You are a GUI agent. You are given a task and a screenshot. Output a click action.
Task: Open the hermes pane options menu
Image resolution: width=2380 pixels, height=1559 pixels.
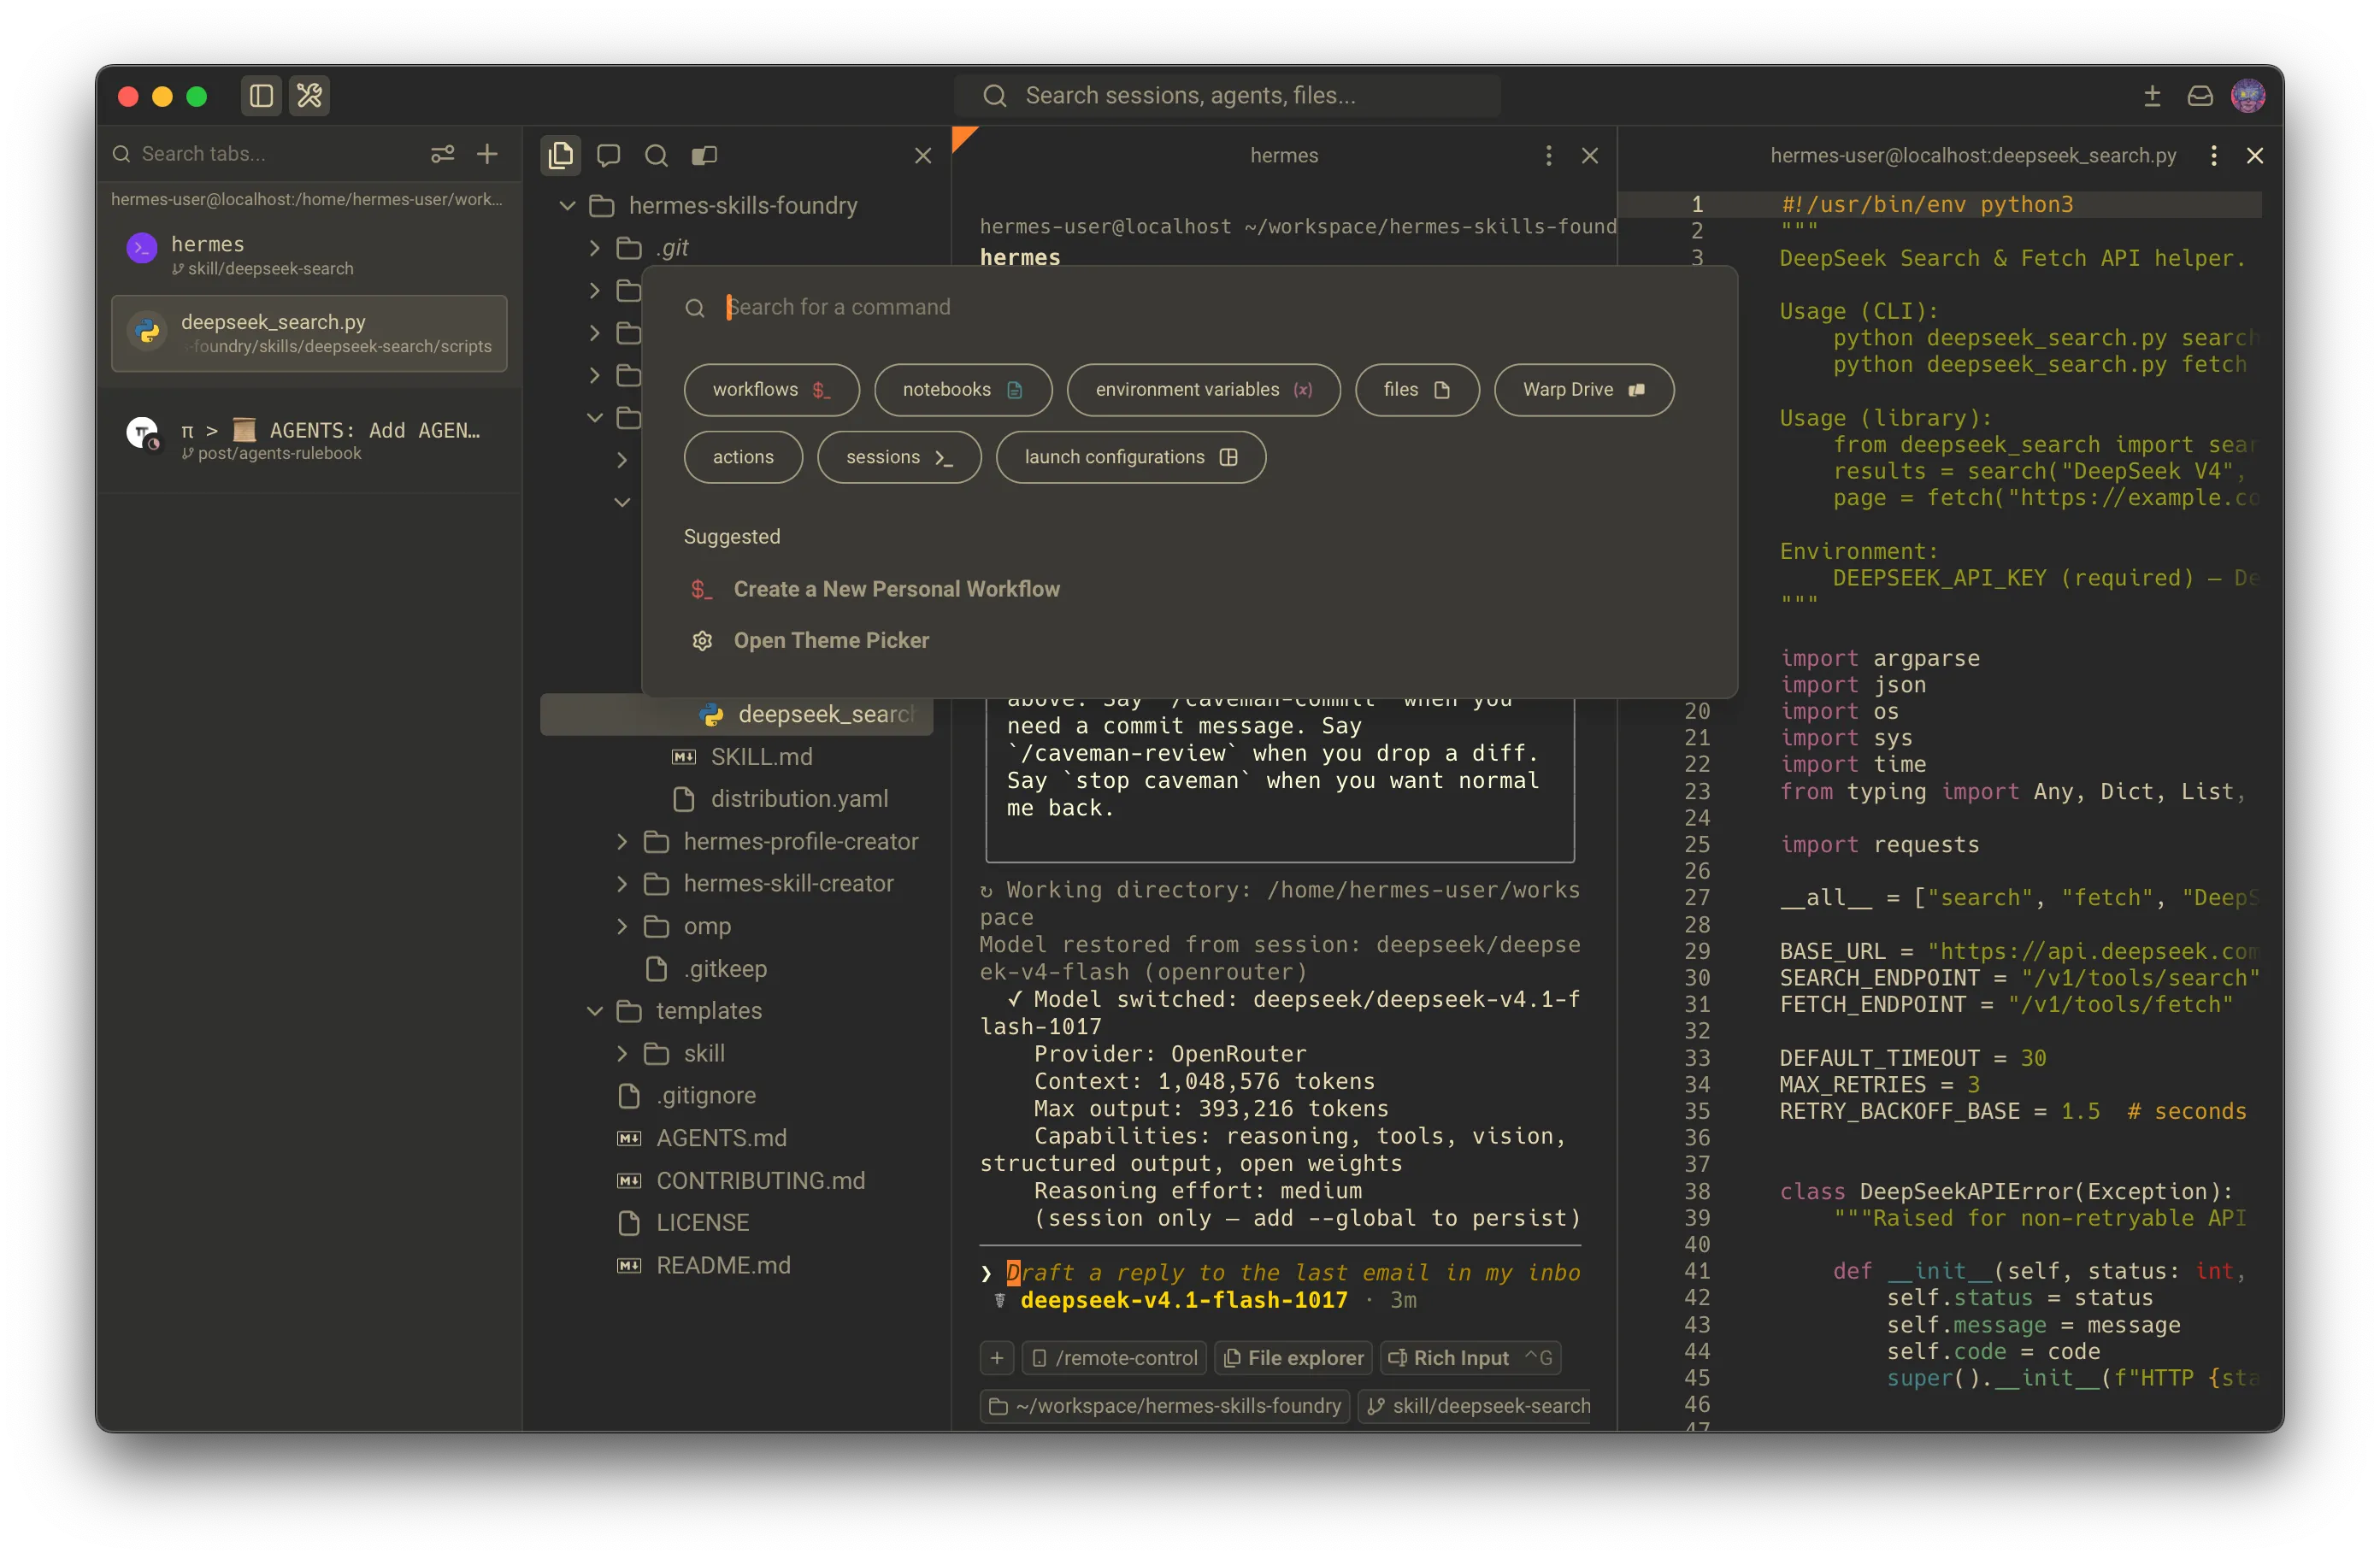(1548, 155)
